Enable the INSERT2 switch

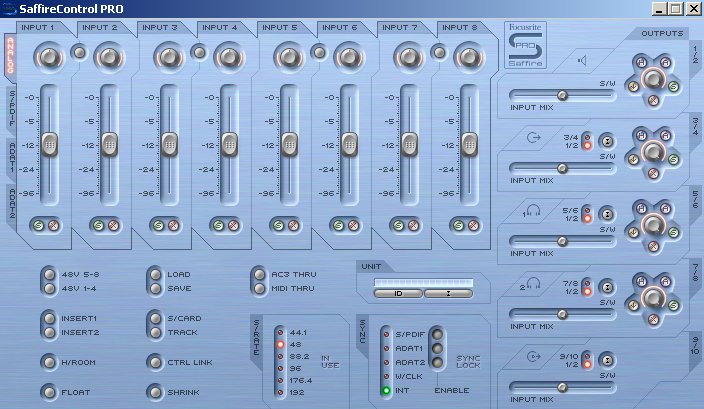pos(49,332)
